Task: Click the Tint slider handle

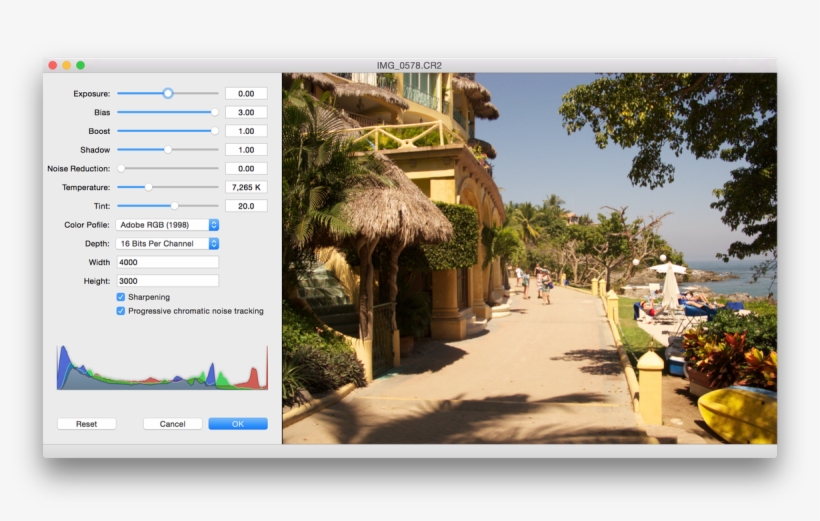Action: click(x=174, y=206)
